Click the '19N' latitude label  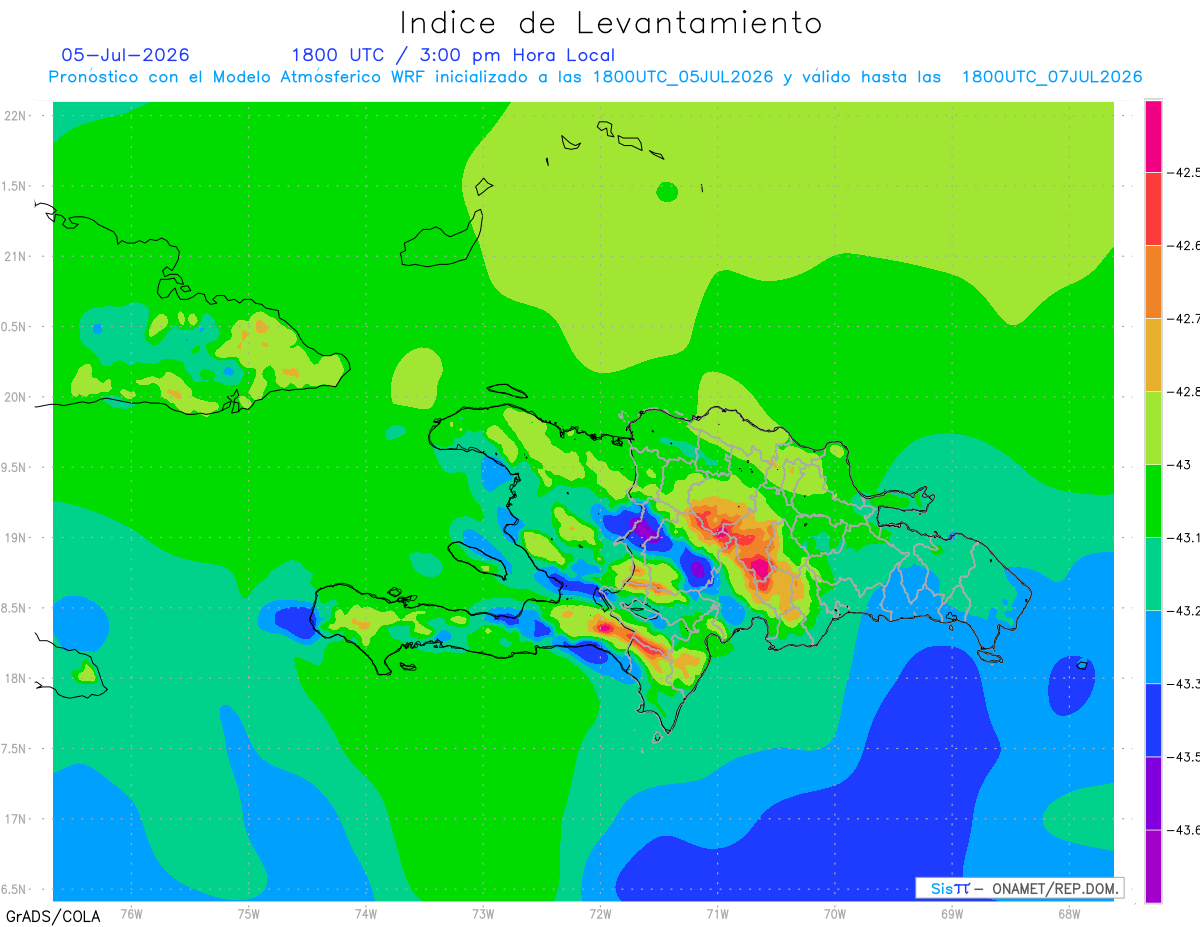coord(15,537)
